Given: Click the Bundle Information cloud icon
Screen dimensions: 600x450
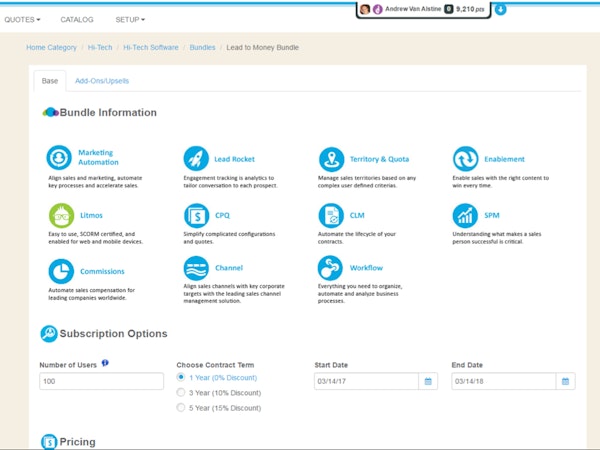Looking at the screenshot, I should point(51,112).
